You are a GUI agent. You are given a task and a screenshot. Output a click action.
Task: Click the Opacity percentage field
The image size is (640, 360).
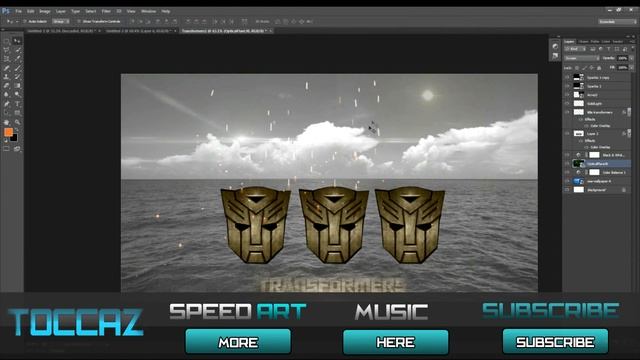pyautogui.click(x=622, y=58)
